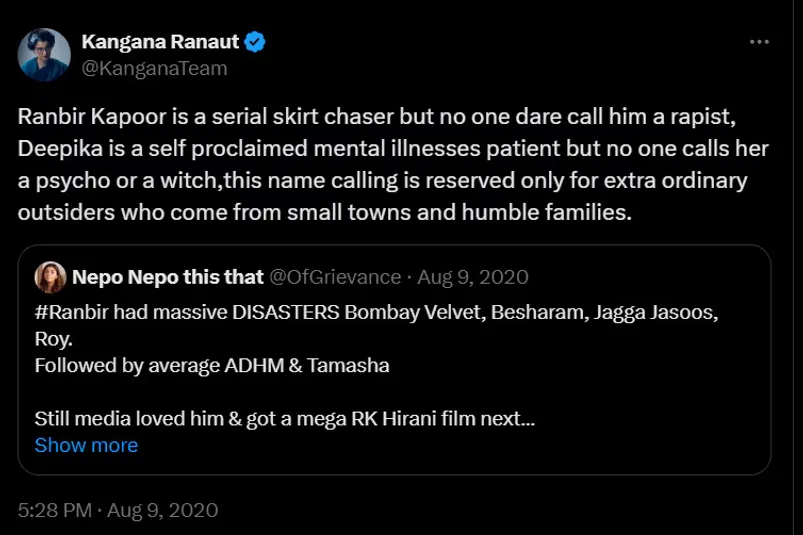The height and width of the screenshot is (535, 803).
Task: Click the 'Followed by average ADHM & Tamasha' line
Action: [212, 366]
